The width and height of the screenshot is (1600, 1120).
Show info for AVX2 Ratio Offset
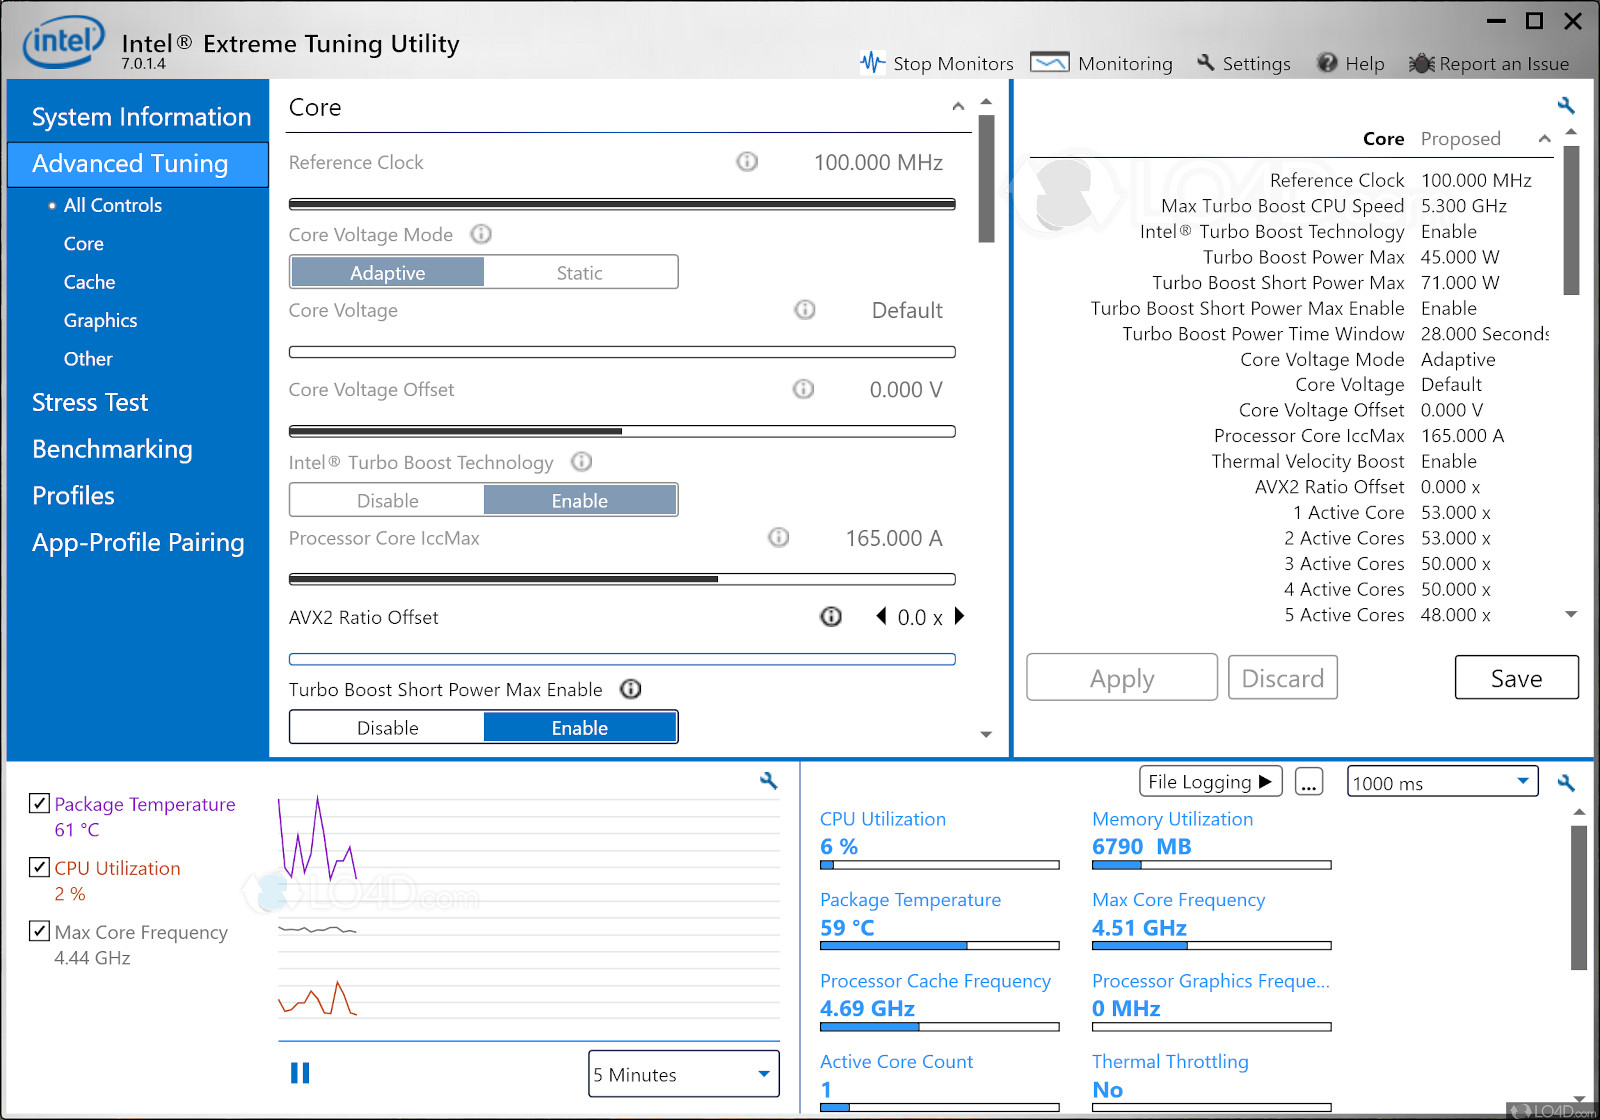pyautogui.click(x=831, y=616)
